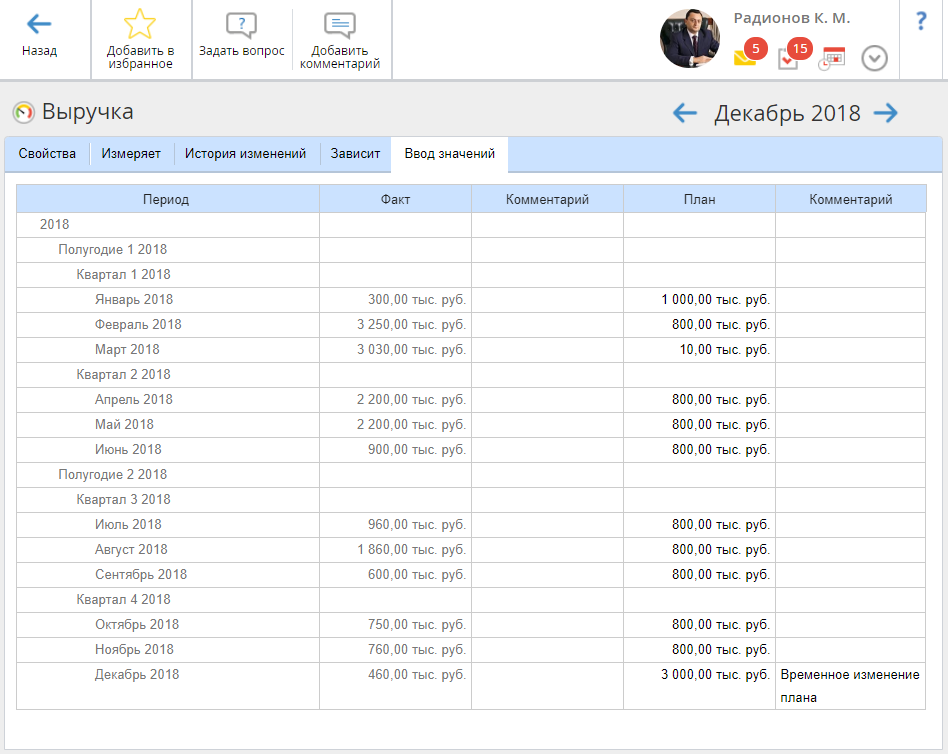The image size is (948, 754).
Task: Open the Задать вопрос question icon
Action: point(241,26)
